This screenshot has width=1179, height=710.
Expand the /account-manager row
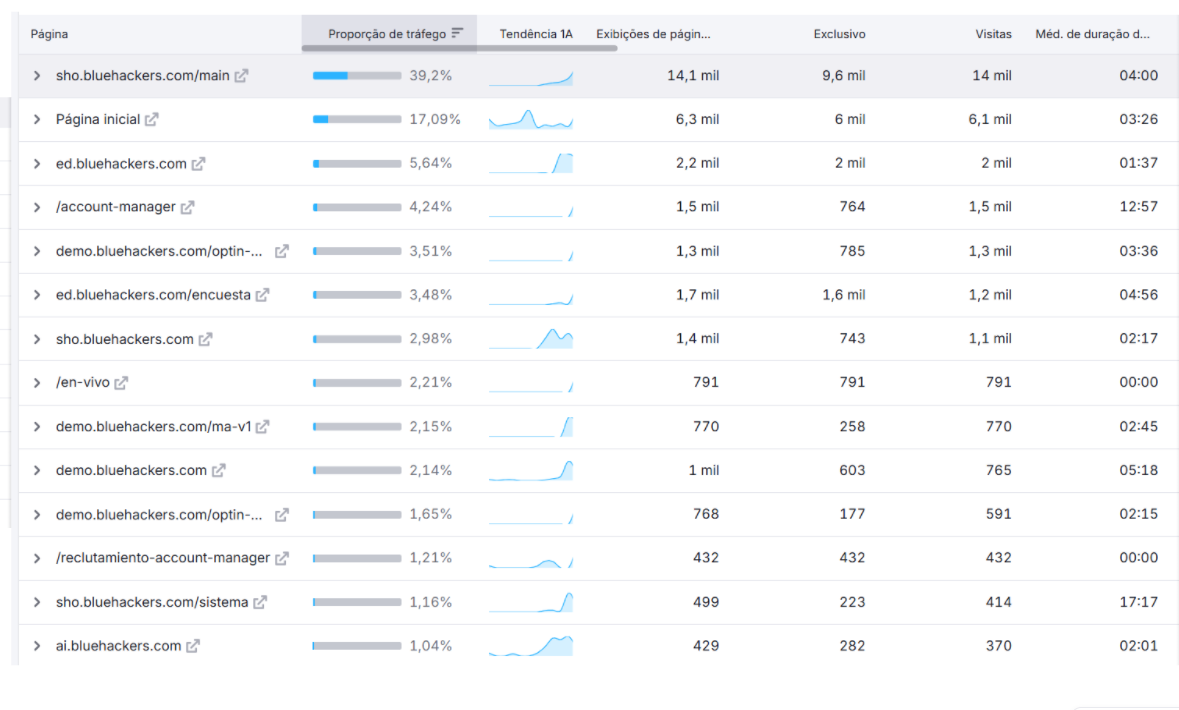pyautogui.click(x=37, y=208)
